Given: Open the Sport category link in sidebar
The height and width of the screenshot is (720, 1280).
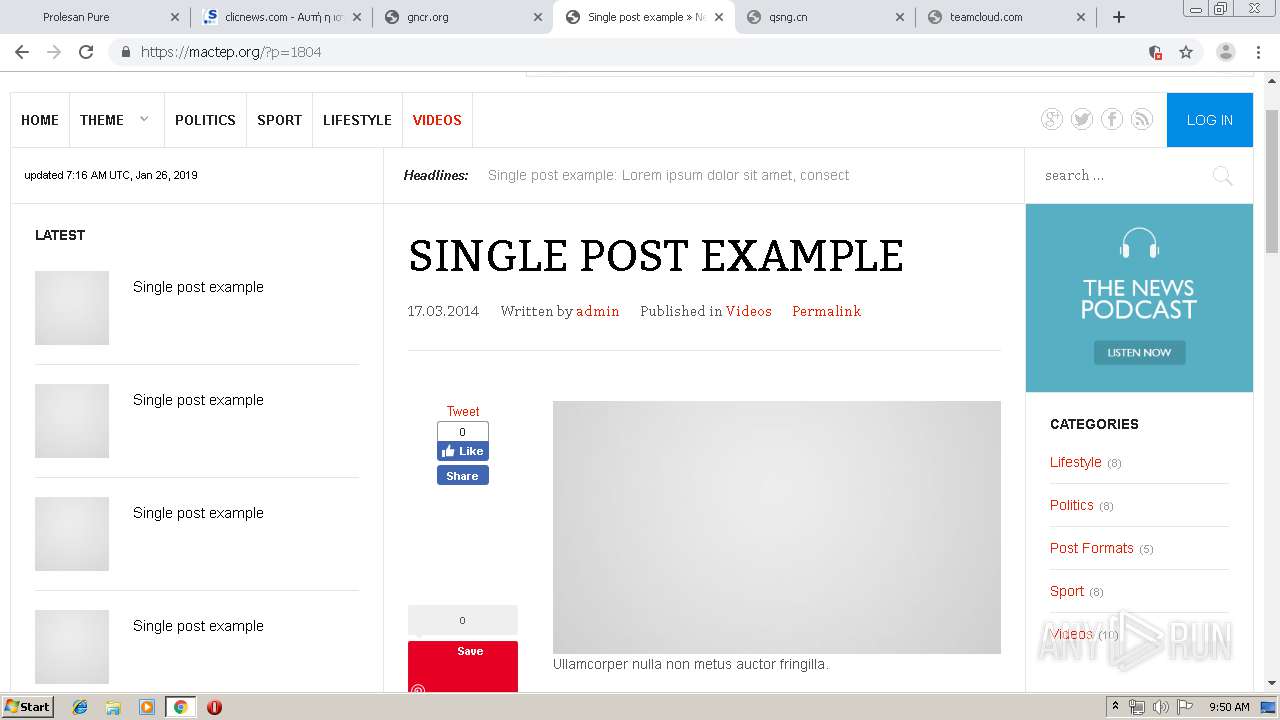Looking at the screenshot, I should coord(1067,591).
